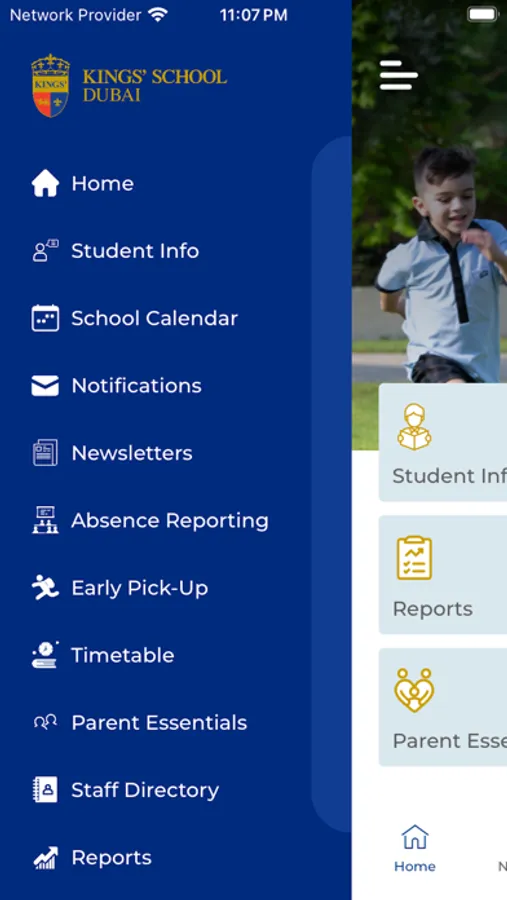Viewport: 507px width, 900px height.
Task: Tap the Absence Reporting icon
Action: pos(45,520)
